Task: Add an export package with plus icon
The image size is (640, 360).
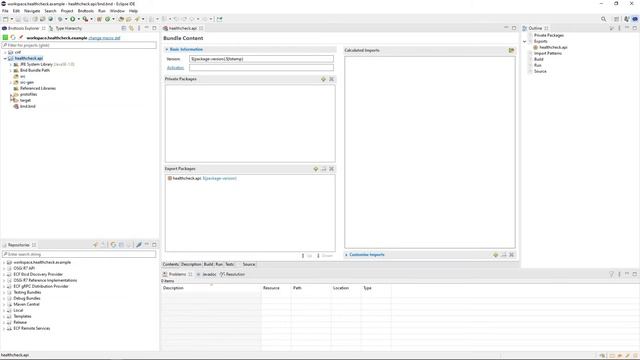Action: 316,169
